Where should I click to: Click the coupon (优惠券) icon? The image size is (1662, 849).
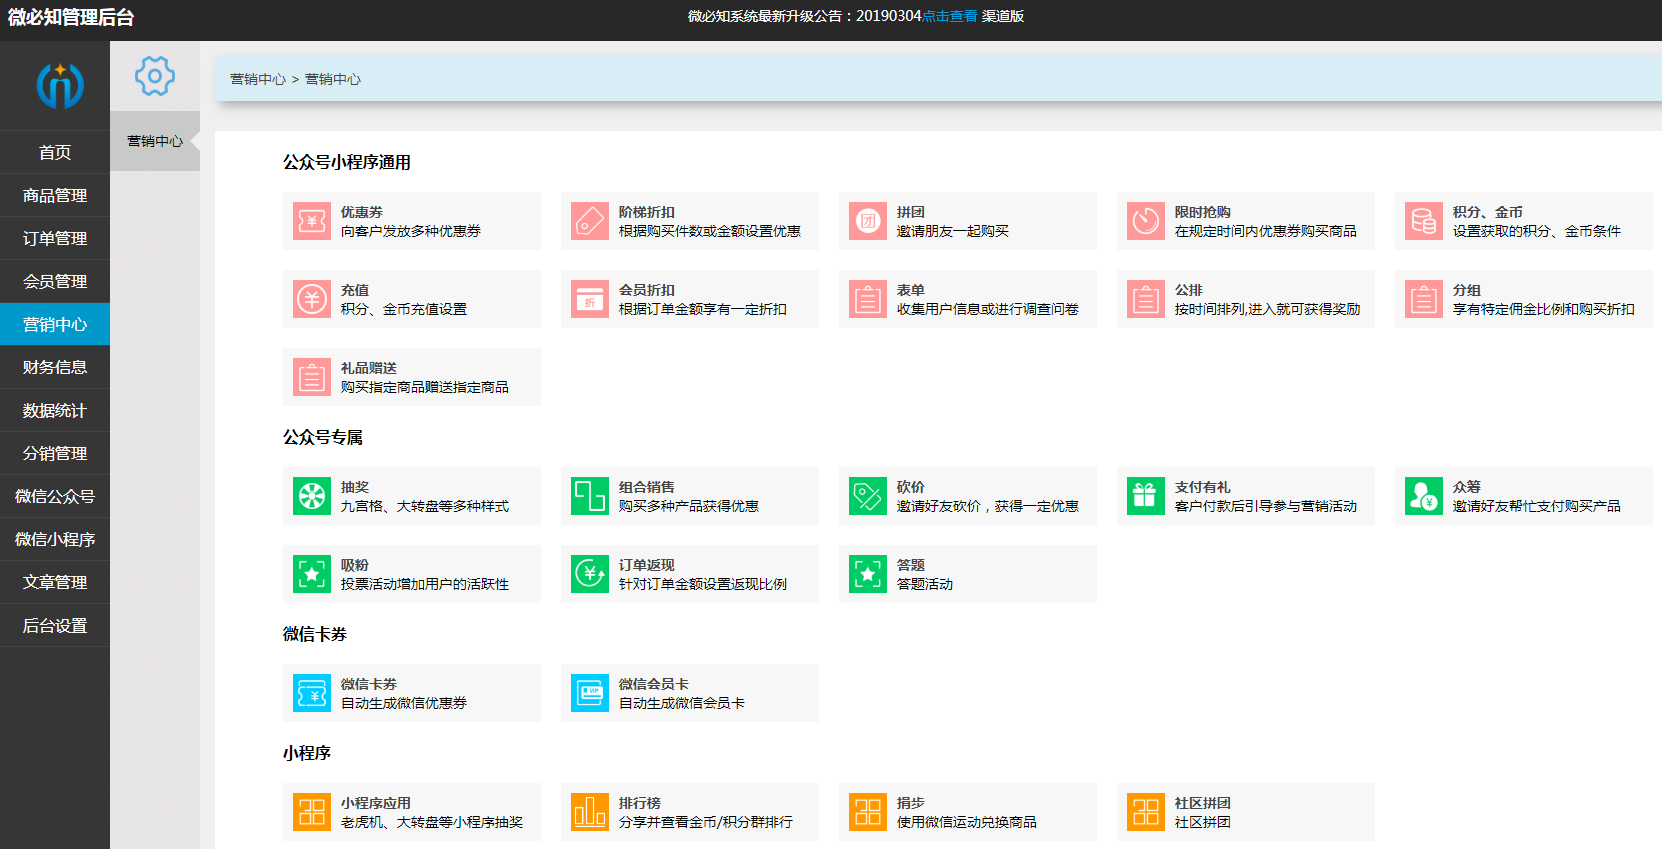point(312,221)
